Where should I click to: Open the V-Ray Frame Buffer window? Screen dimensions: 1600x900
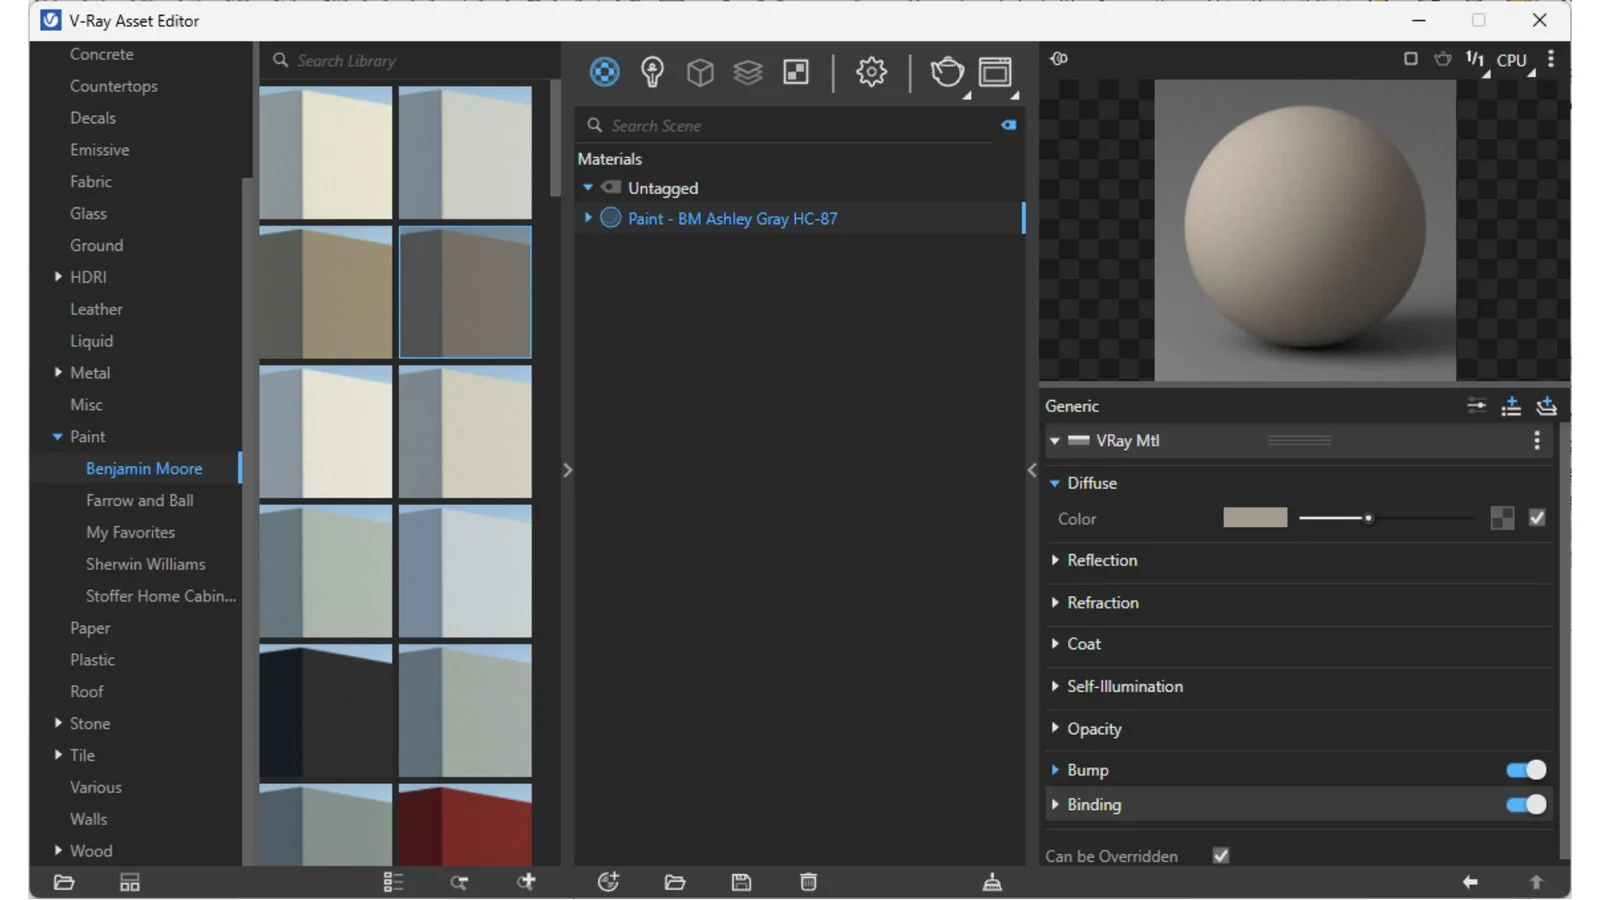[995, 71]
